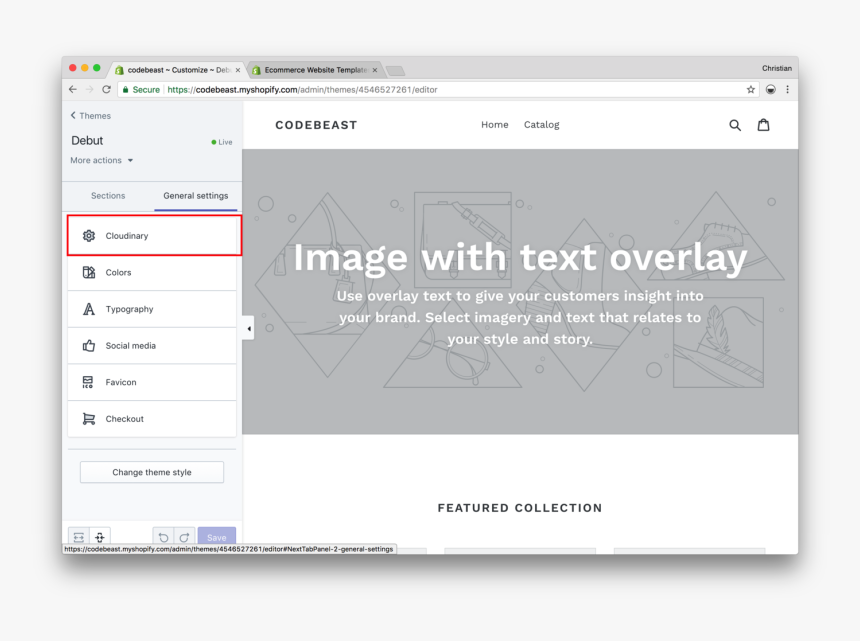The height and width of the screenshot is (641, 860).
Task: Click the Secure padlock indicator
Action: click(x=141, y=89)
